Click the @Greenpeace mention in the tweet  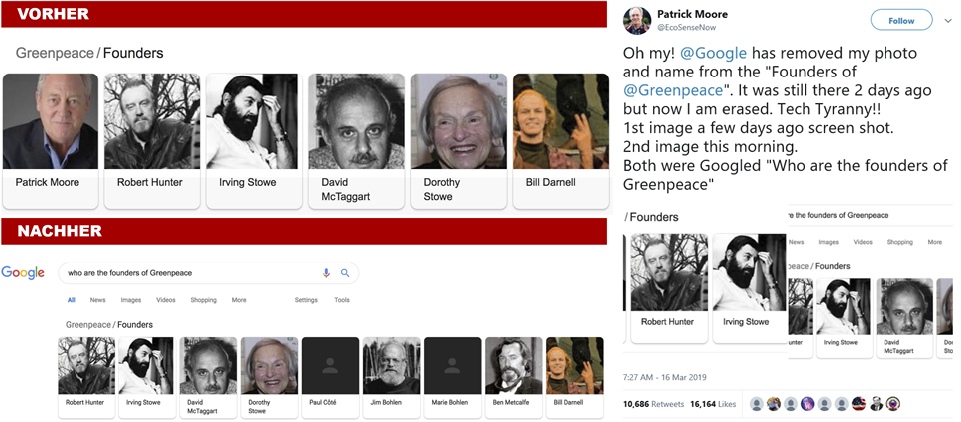coord(679,90)
